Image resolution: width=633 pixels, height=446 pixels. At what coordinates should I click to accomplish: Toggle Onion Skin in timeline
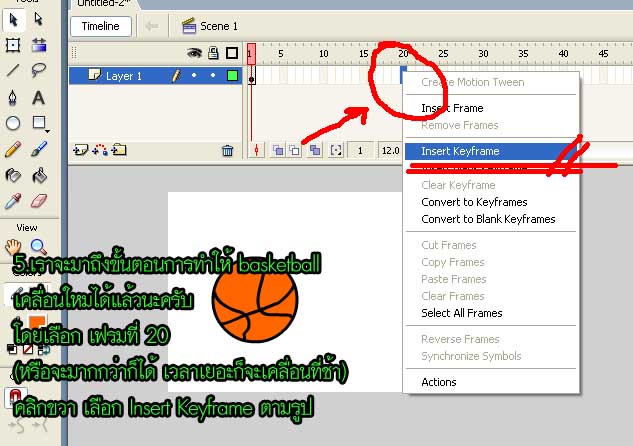click(278, 151)
